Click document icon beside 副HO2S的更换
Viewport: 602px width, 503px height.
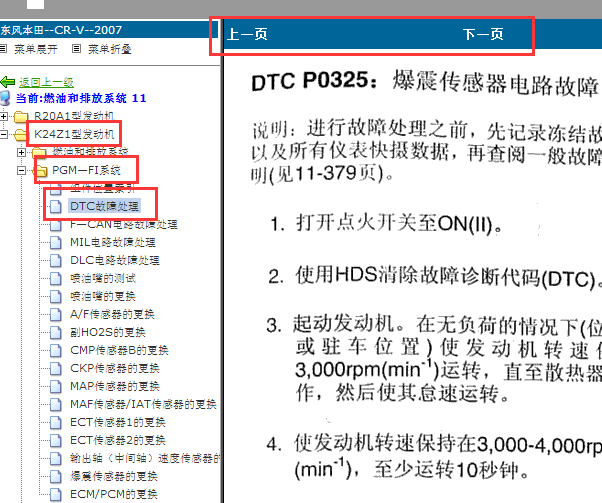point(56,333)
